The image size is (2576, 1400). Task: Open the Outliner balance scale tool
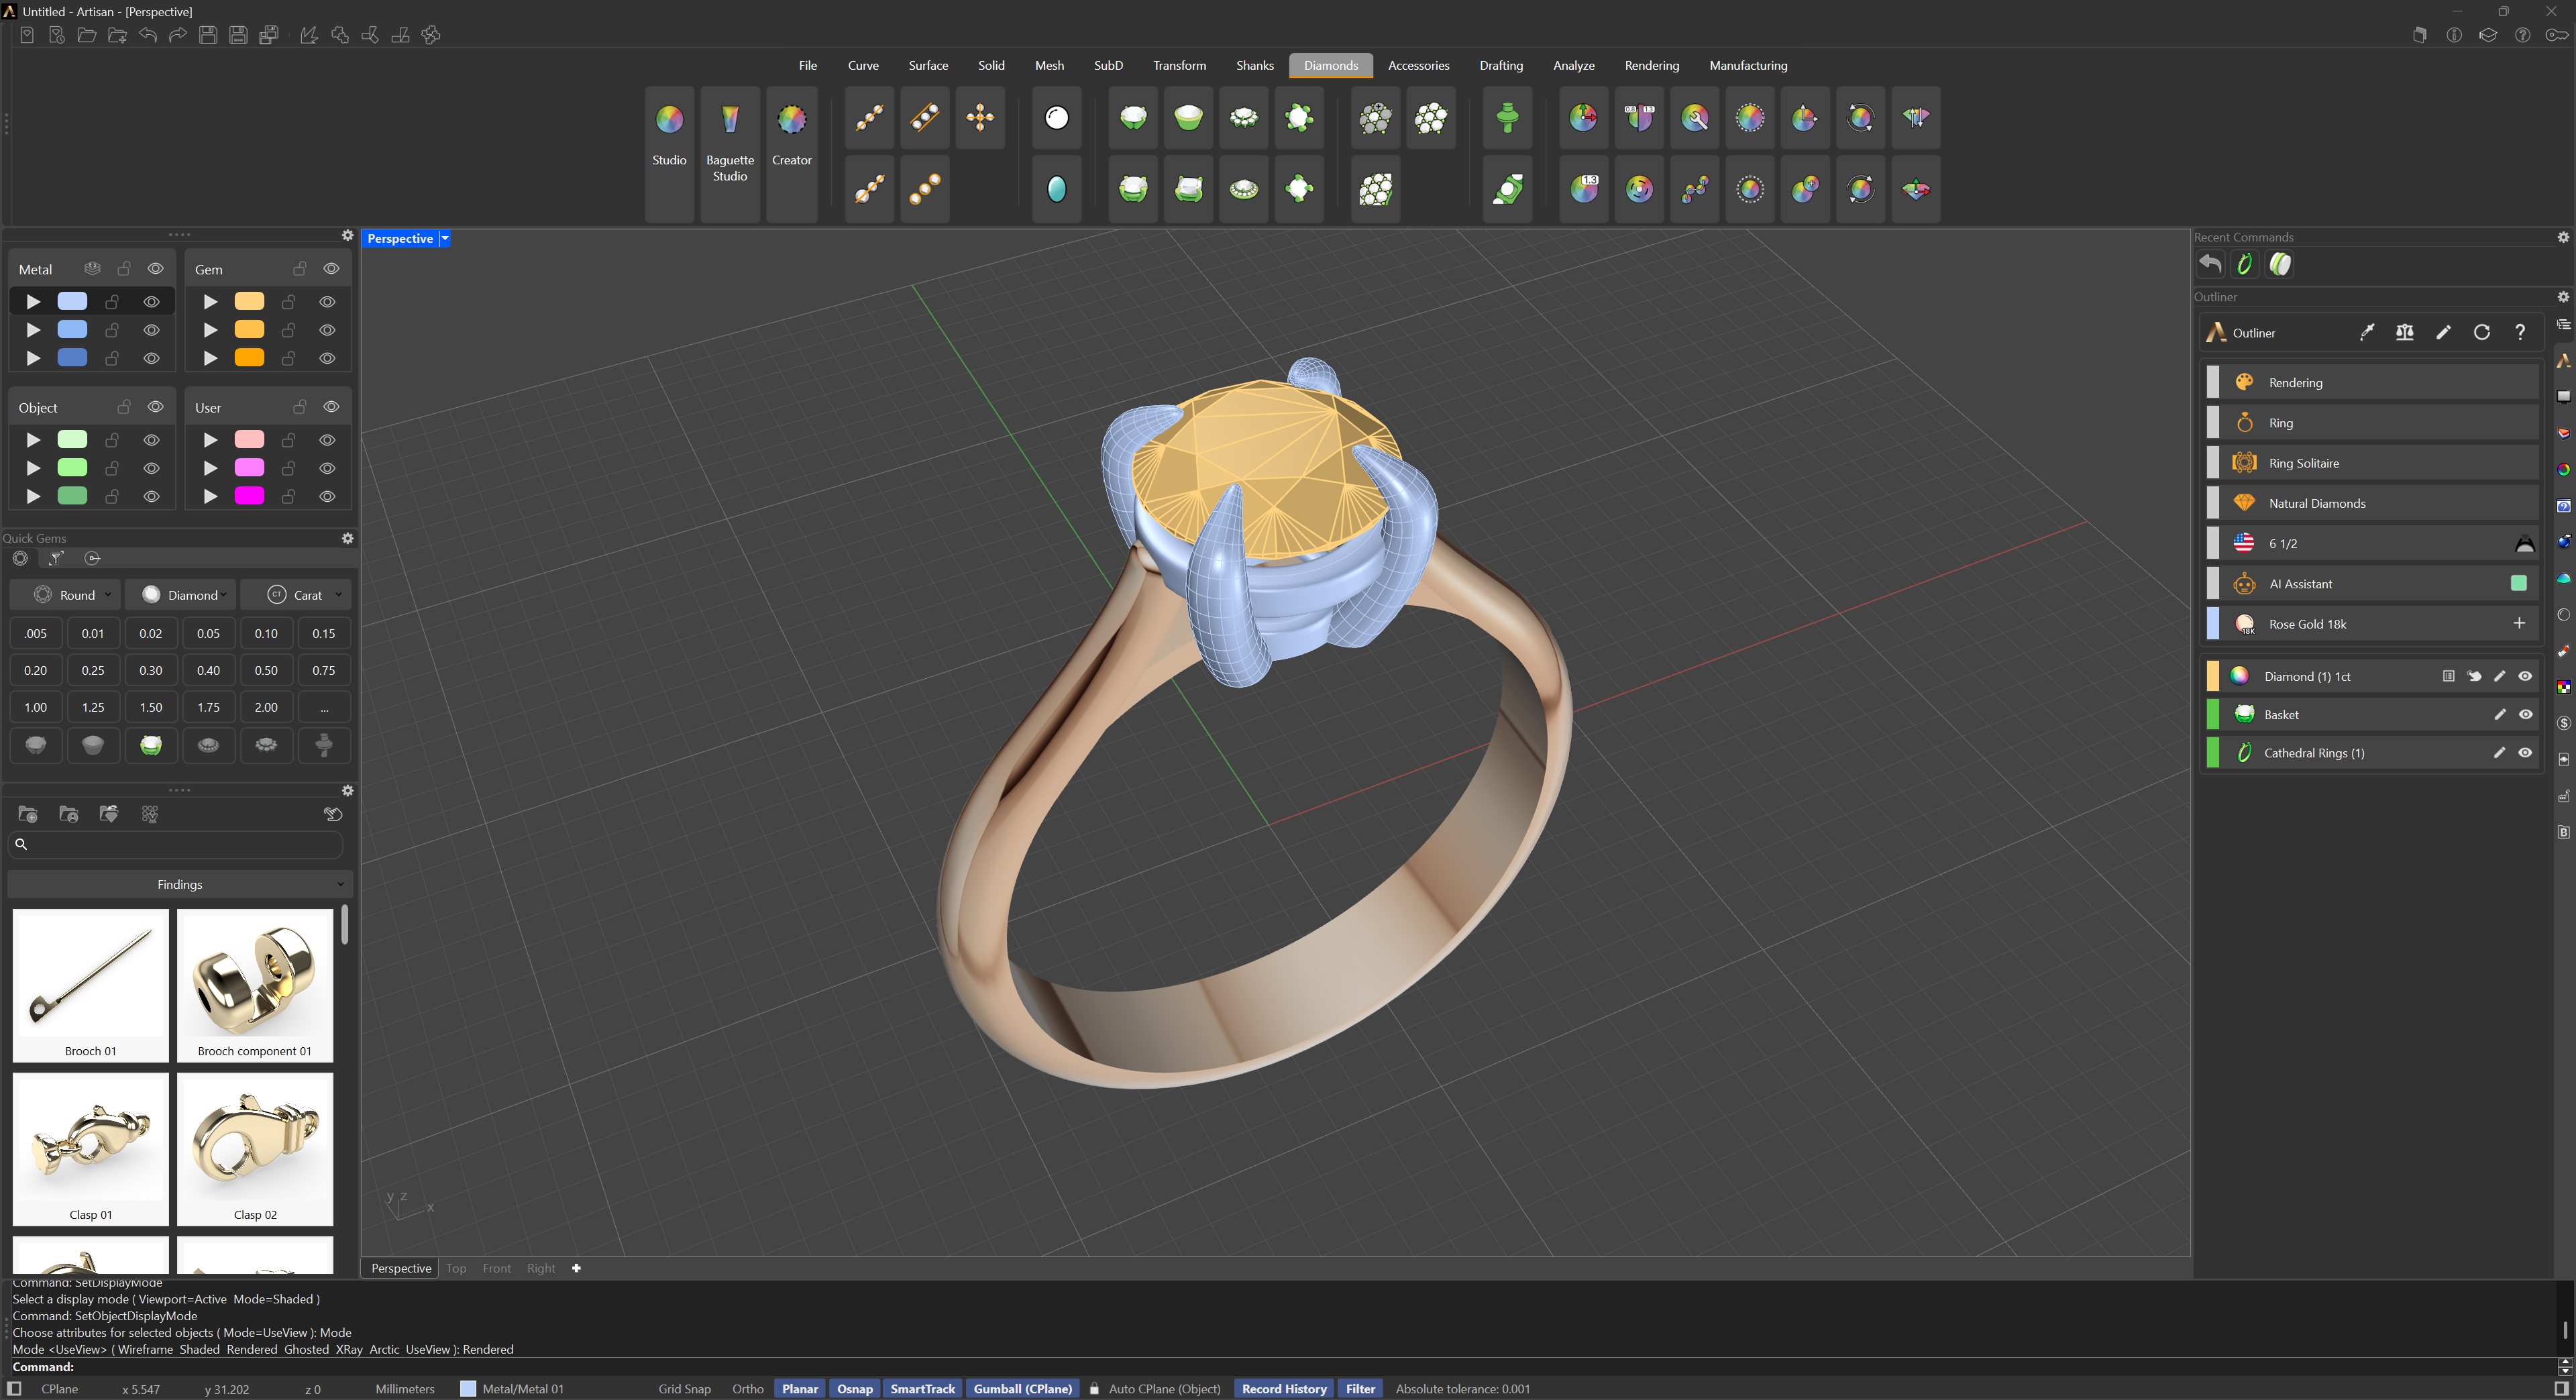(x=2405, y=333)
